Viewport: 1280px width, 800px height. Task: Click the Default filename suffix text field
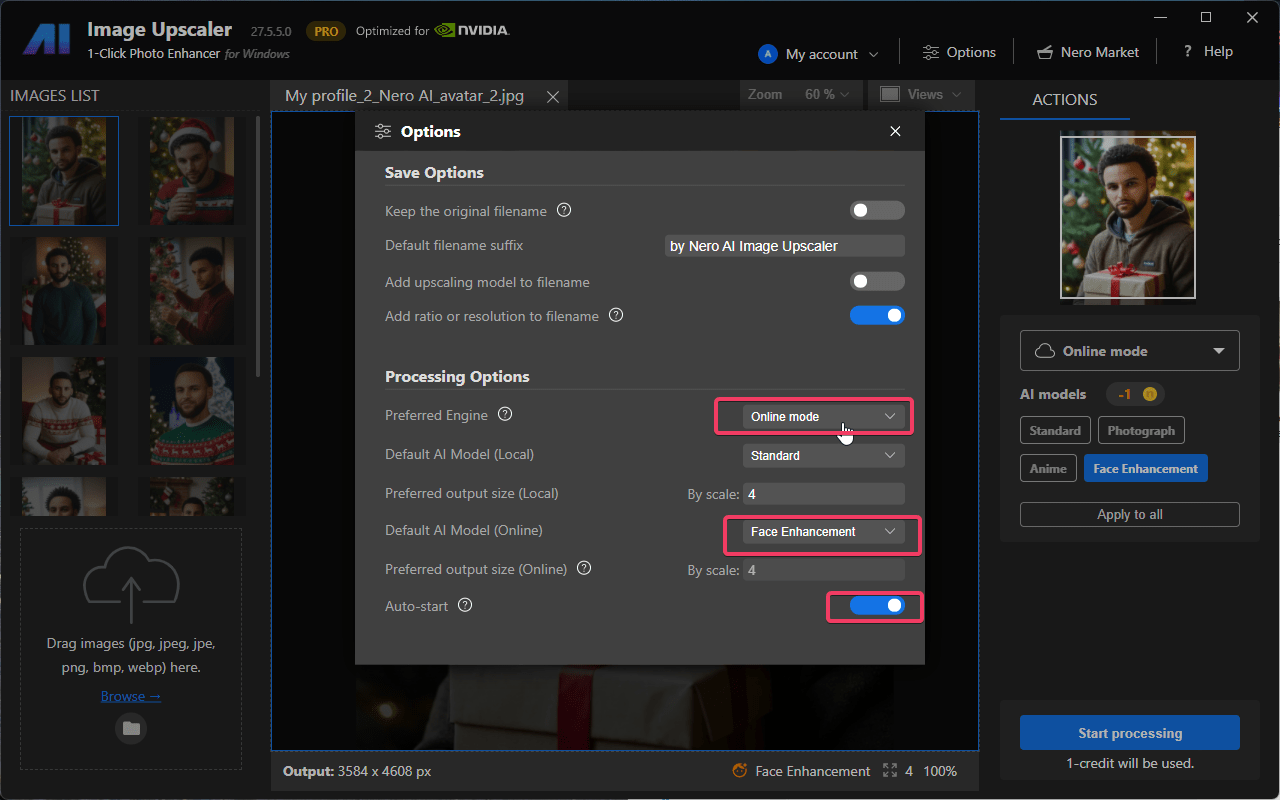point(785,246)
